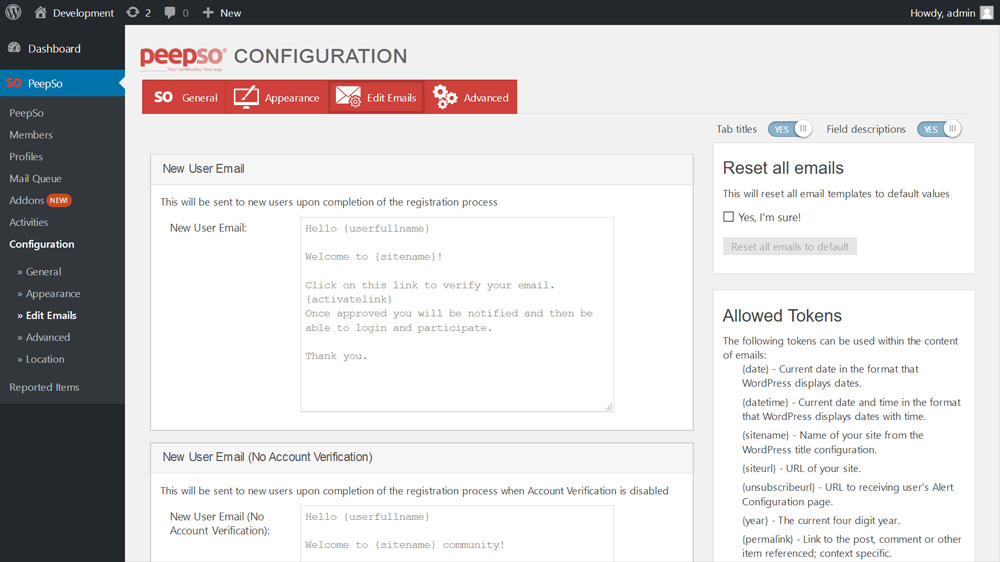
Task: Click the {date} token description
Action: coord(830,376)
